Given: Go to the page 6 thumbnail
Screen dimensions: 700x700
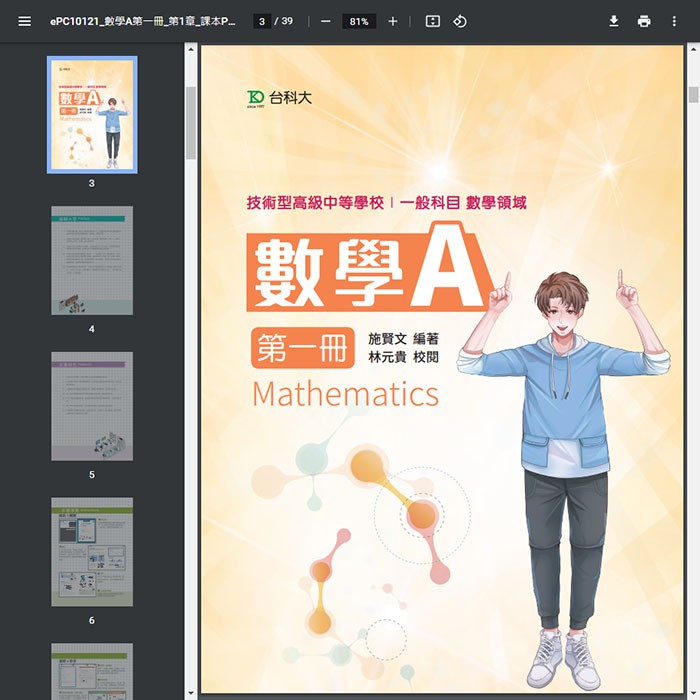Looking at the screenshot, I should click(x=92, y=552).
